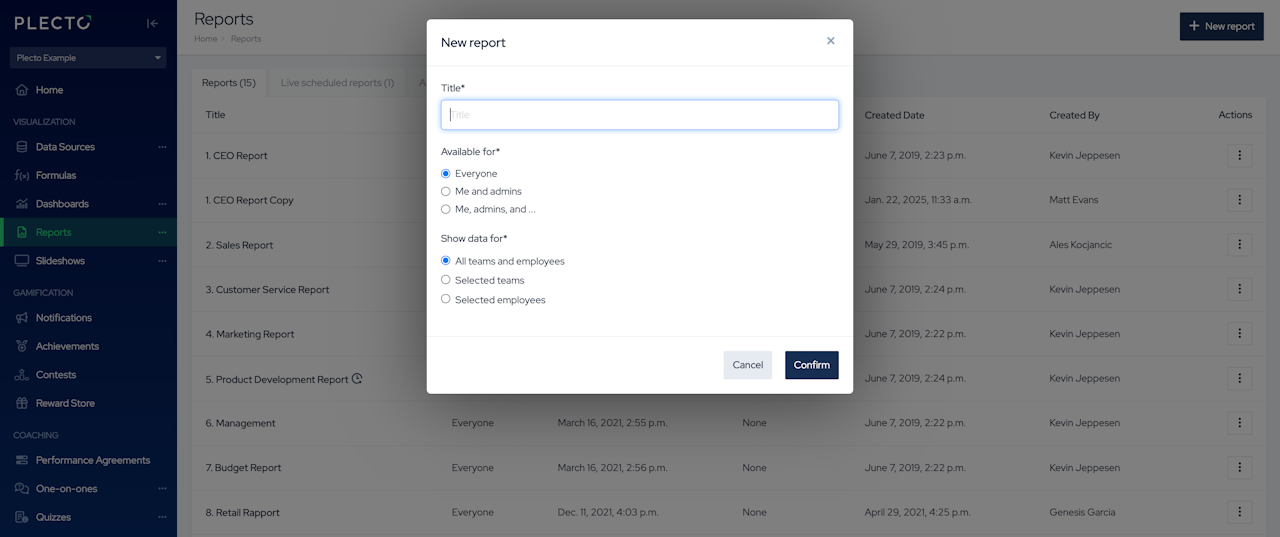Click the Notifications megaphone icon
1280x537 pixels.
(x=22, y=318)
